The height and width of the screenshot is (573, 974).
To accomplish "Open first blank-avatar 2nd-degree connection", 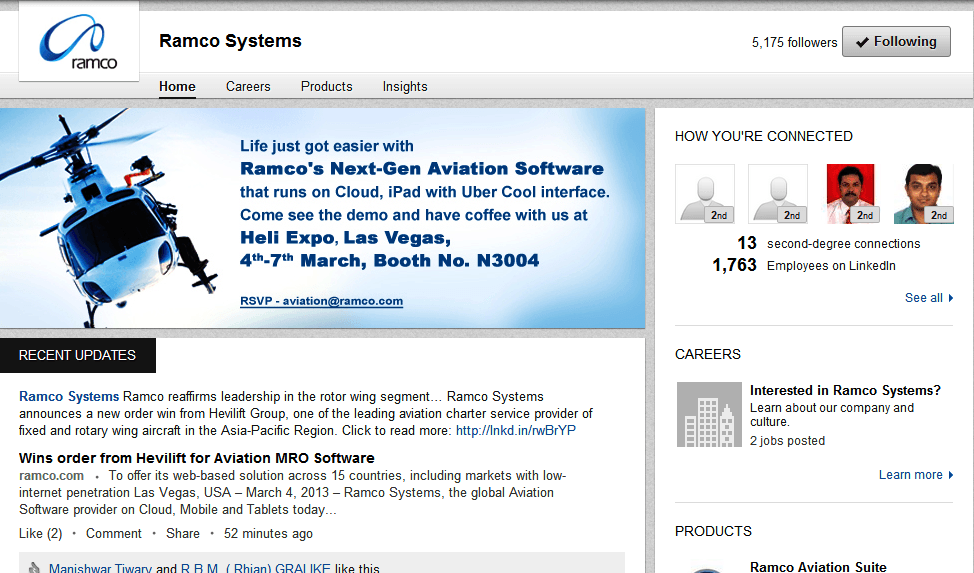I will click(x=705, y=194).
